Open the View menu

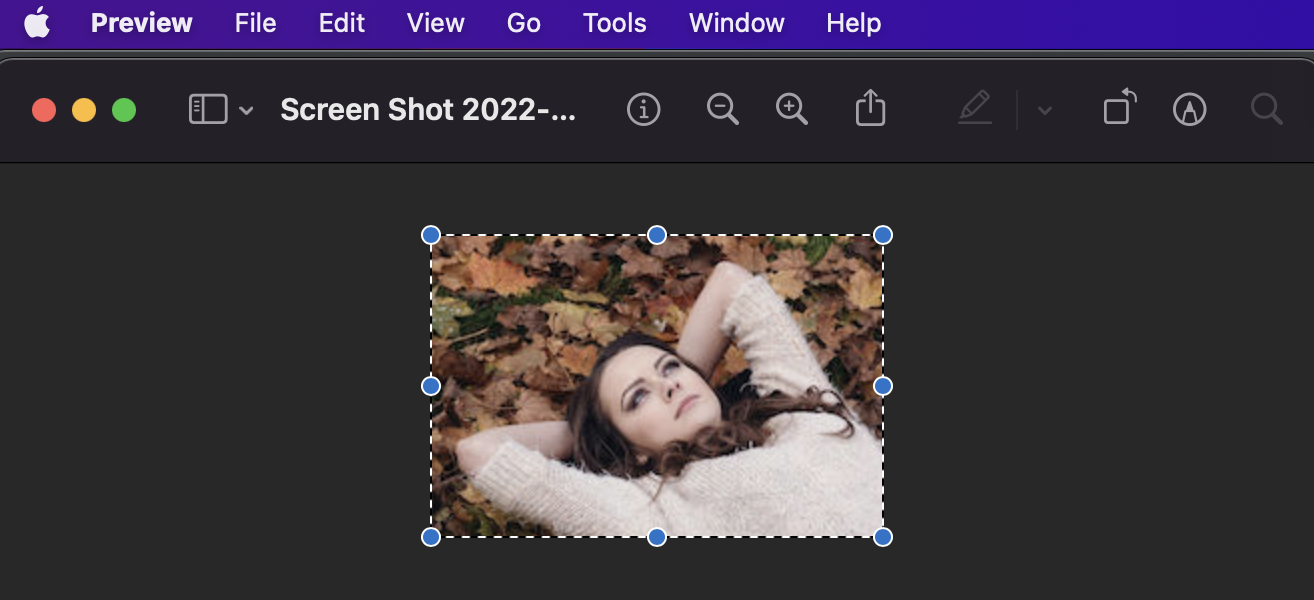point(436,23)
